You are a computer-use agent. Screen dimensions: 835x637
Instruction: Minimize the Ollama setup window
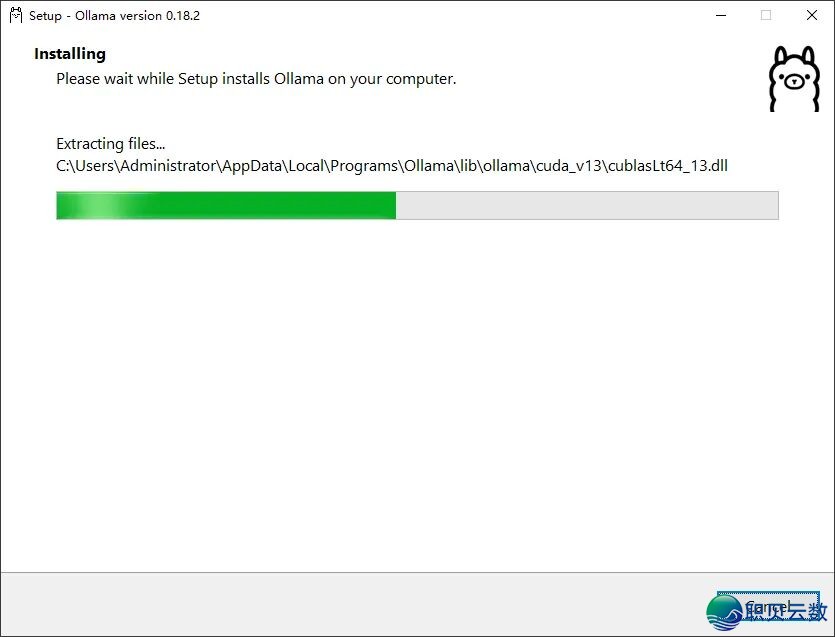point(721,15)
